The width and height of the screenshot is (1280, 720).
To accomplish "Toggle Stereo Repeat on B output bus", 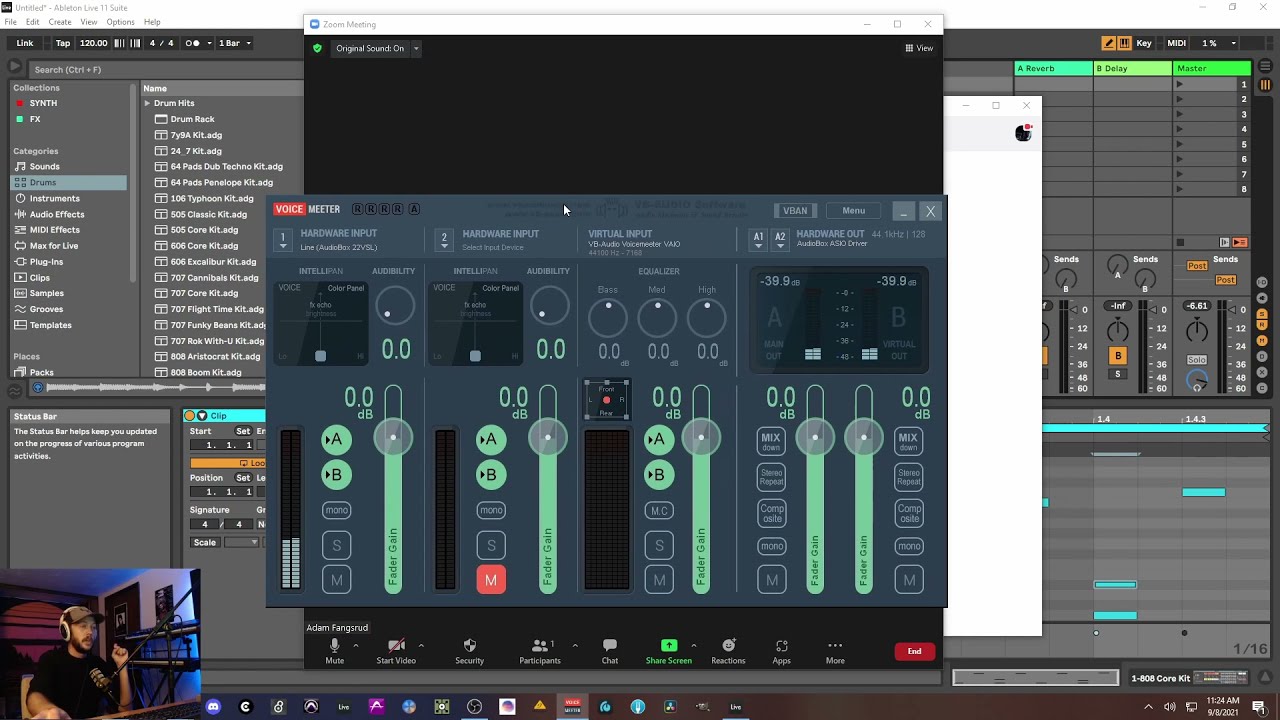I will 908,477.
